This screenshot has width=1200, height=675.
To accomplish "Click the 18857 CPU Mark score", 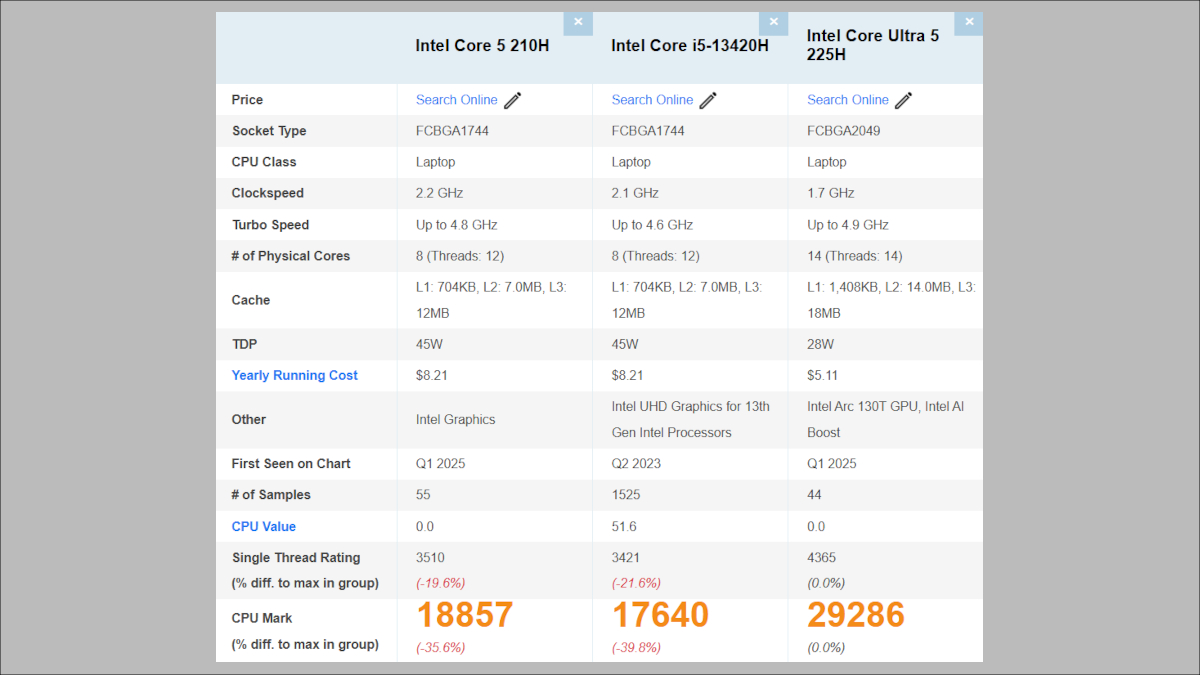I will (x=465, y=615).
